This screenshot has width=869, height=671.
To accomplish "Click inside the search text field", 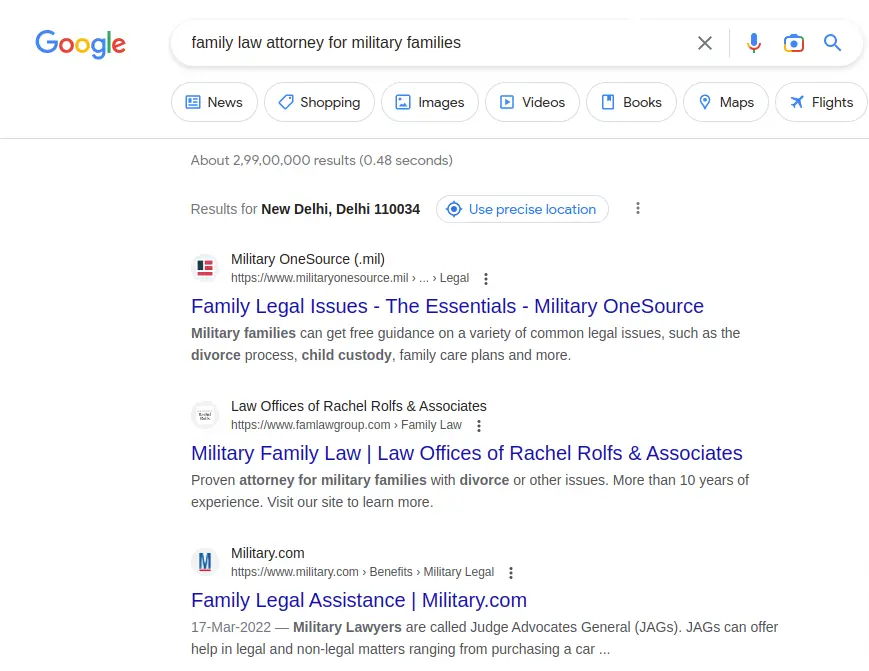I will pyautogui.click(x=432, y=43).
